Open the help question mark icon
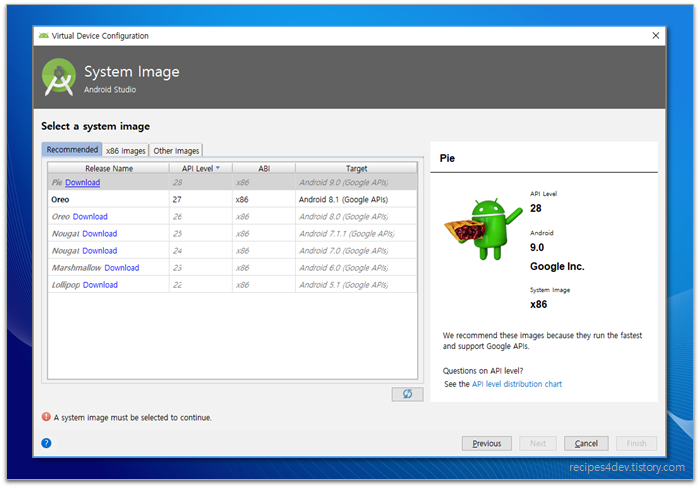The width and height of the screenshot is (700, 489). tap(46, 443)
